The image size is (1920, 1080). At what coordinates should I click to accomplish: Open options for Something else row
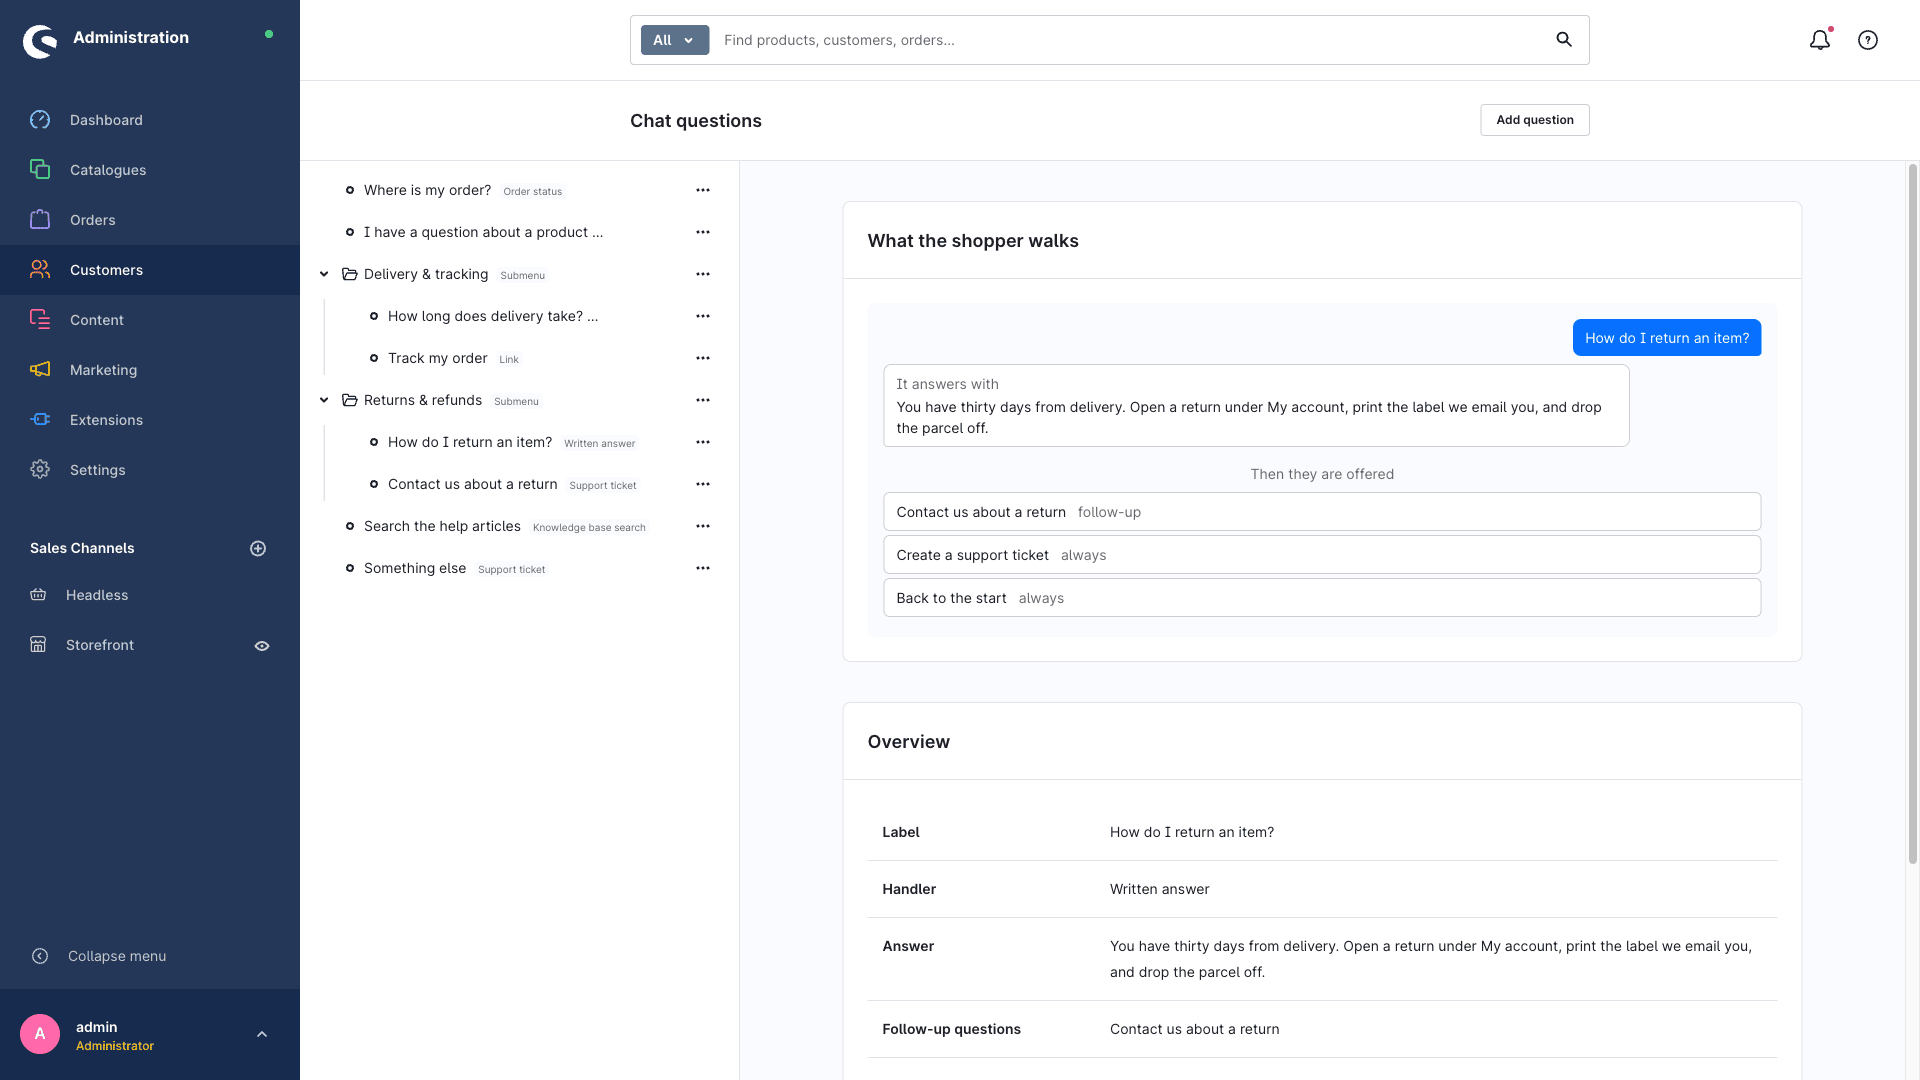(x=703, y=568)
